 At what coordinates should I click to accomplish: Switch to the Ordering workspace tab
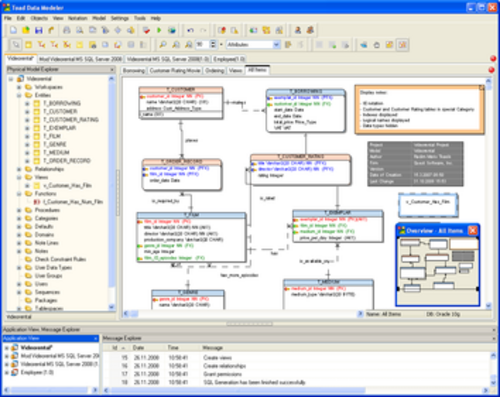coord(214,70)
